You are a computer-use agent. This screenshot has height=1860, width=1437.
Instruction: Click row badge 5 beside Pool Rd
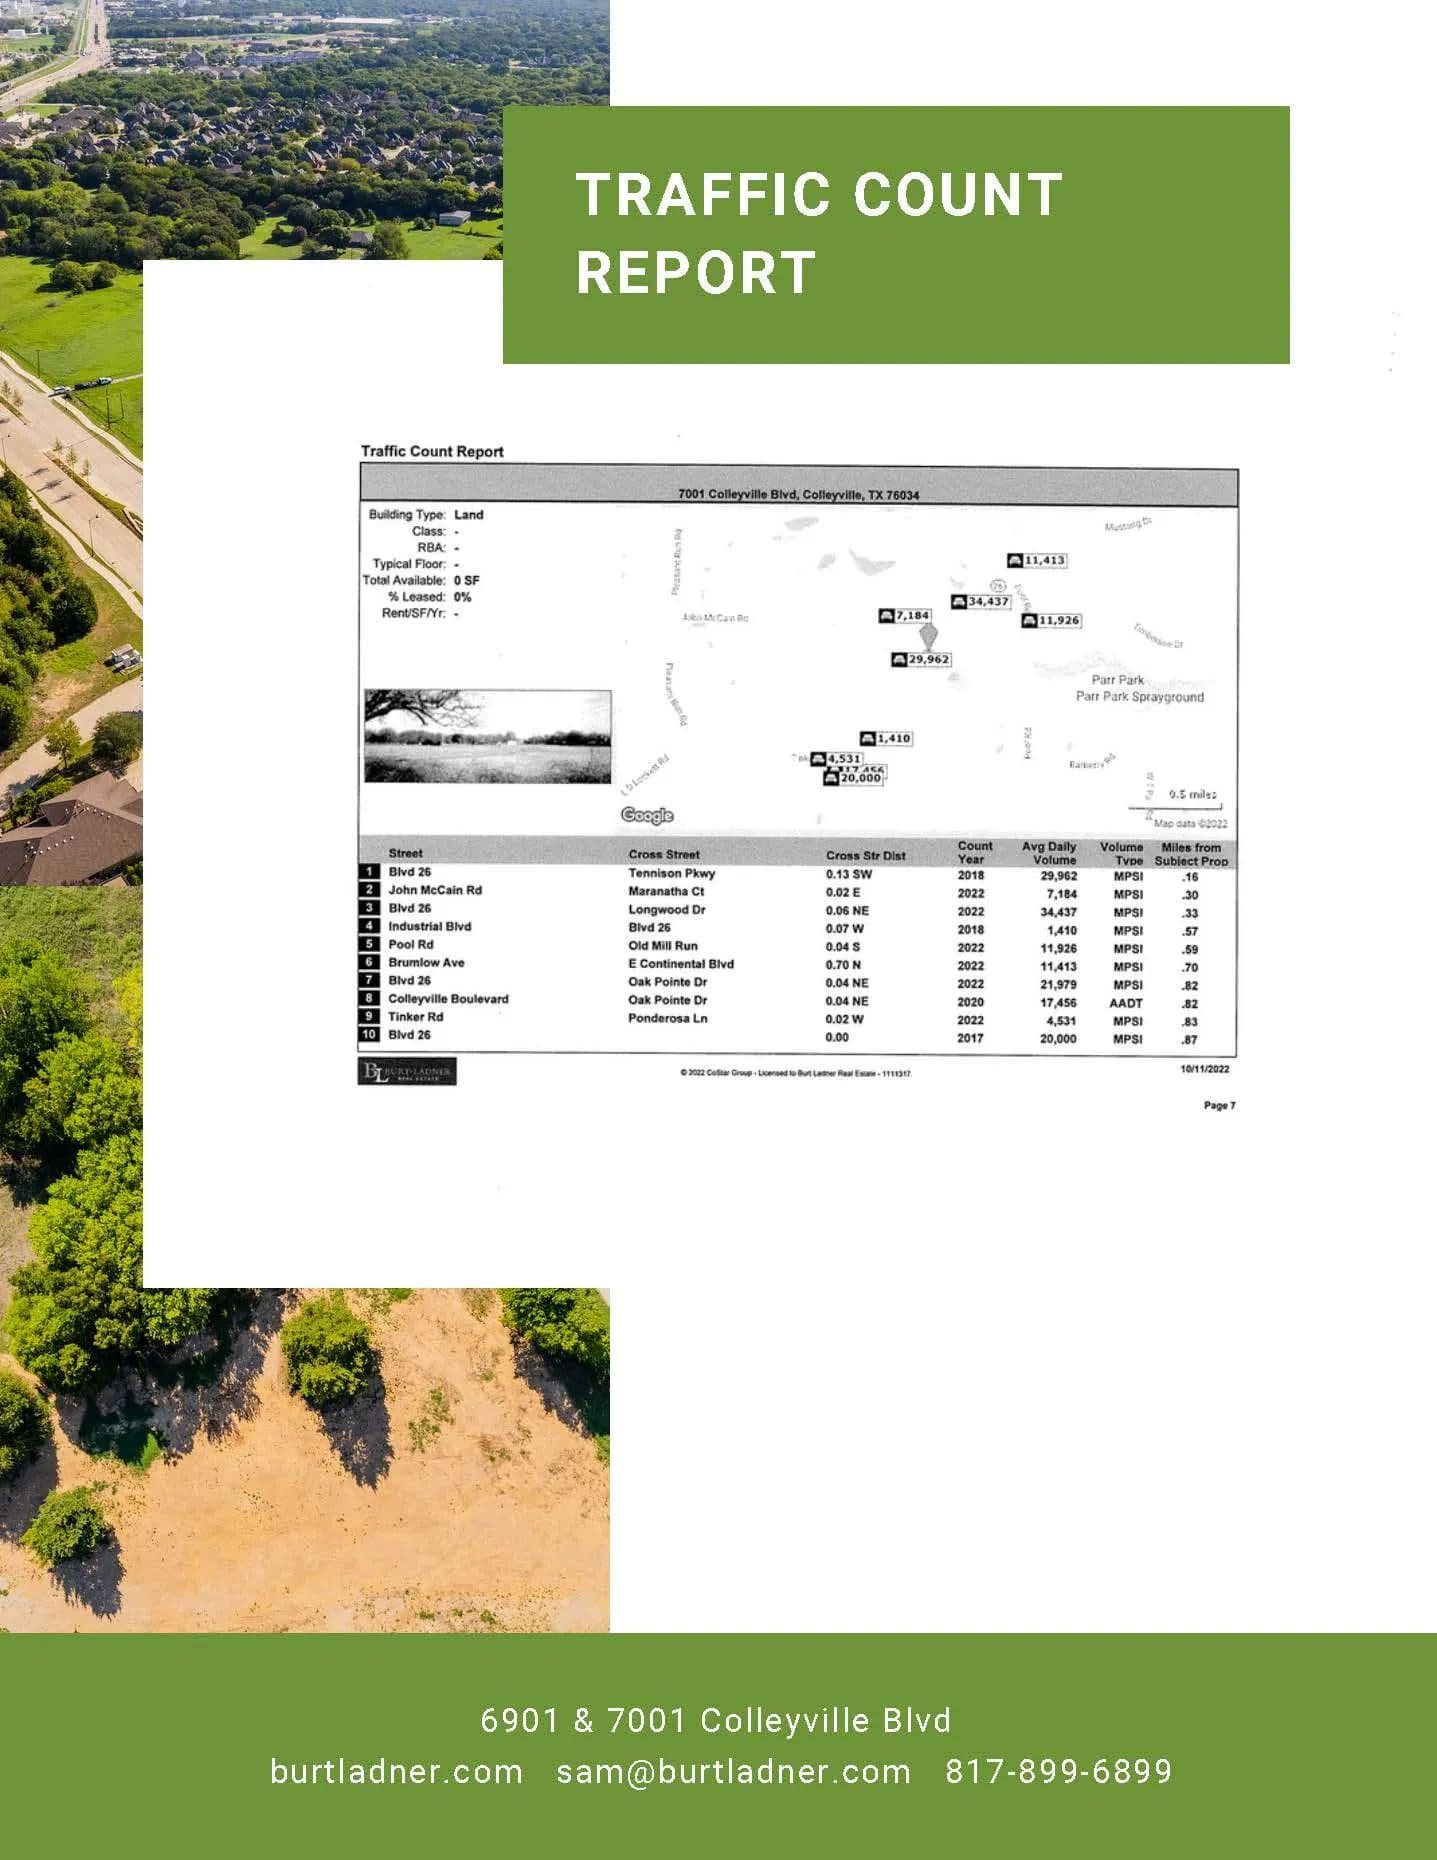click(369, 945)
